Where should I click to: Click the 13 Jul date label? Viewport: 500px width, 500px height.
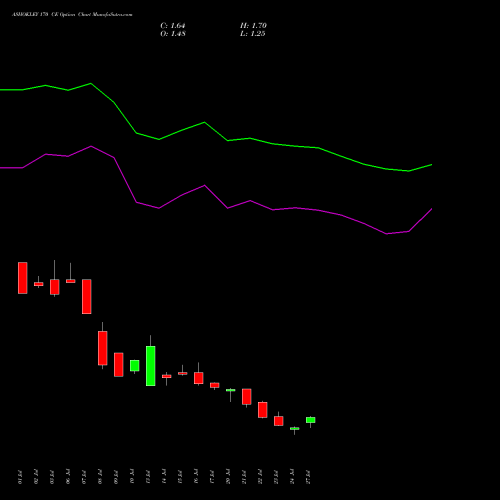click(148, 477)
